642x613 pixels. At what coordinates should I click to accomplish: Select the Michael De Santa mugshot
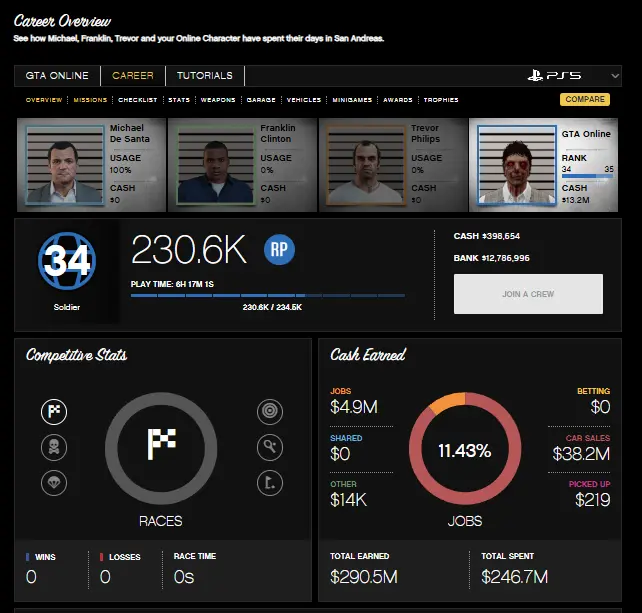pos(65,165)
